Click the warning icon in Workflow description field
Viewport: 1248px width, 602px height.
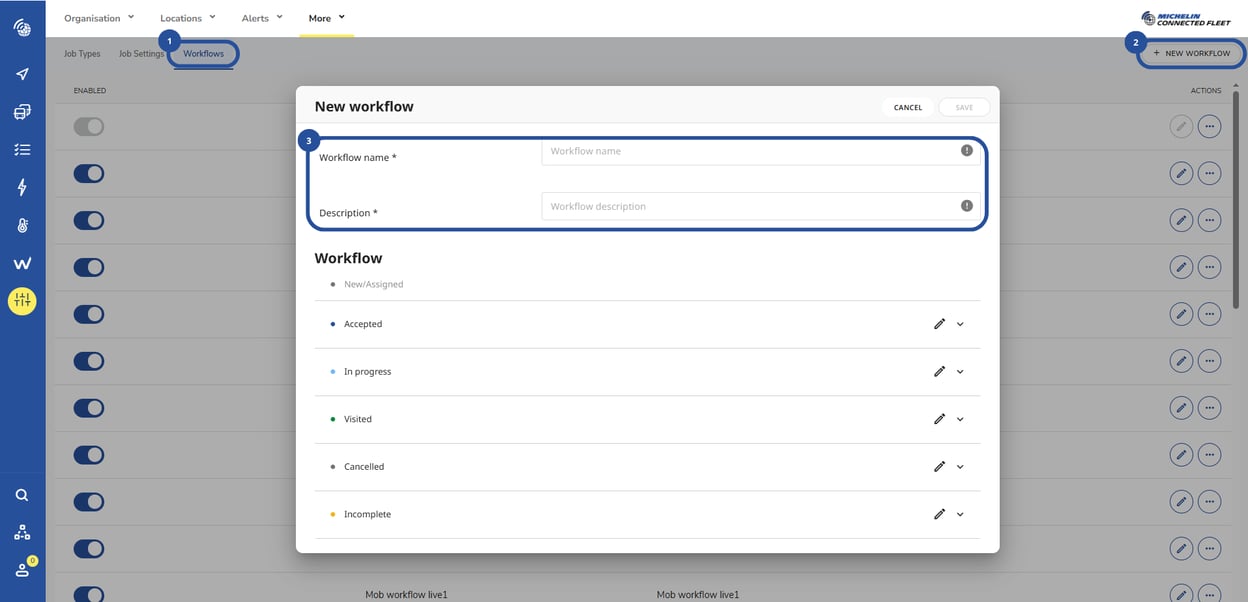(967, 206)
